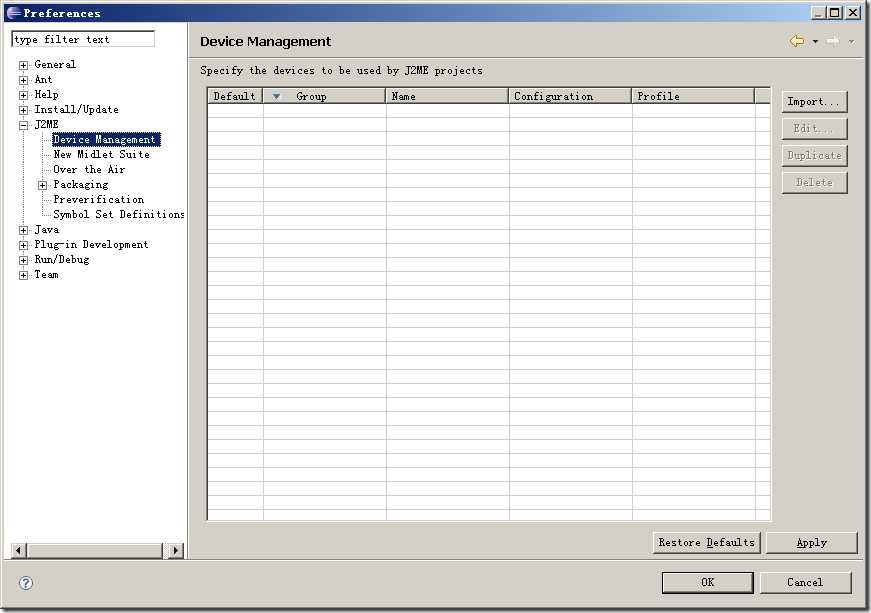Sort by the Group column header

click(324, 96)
